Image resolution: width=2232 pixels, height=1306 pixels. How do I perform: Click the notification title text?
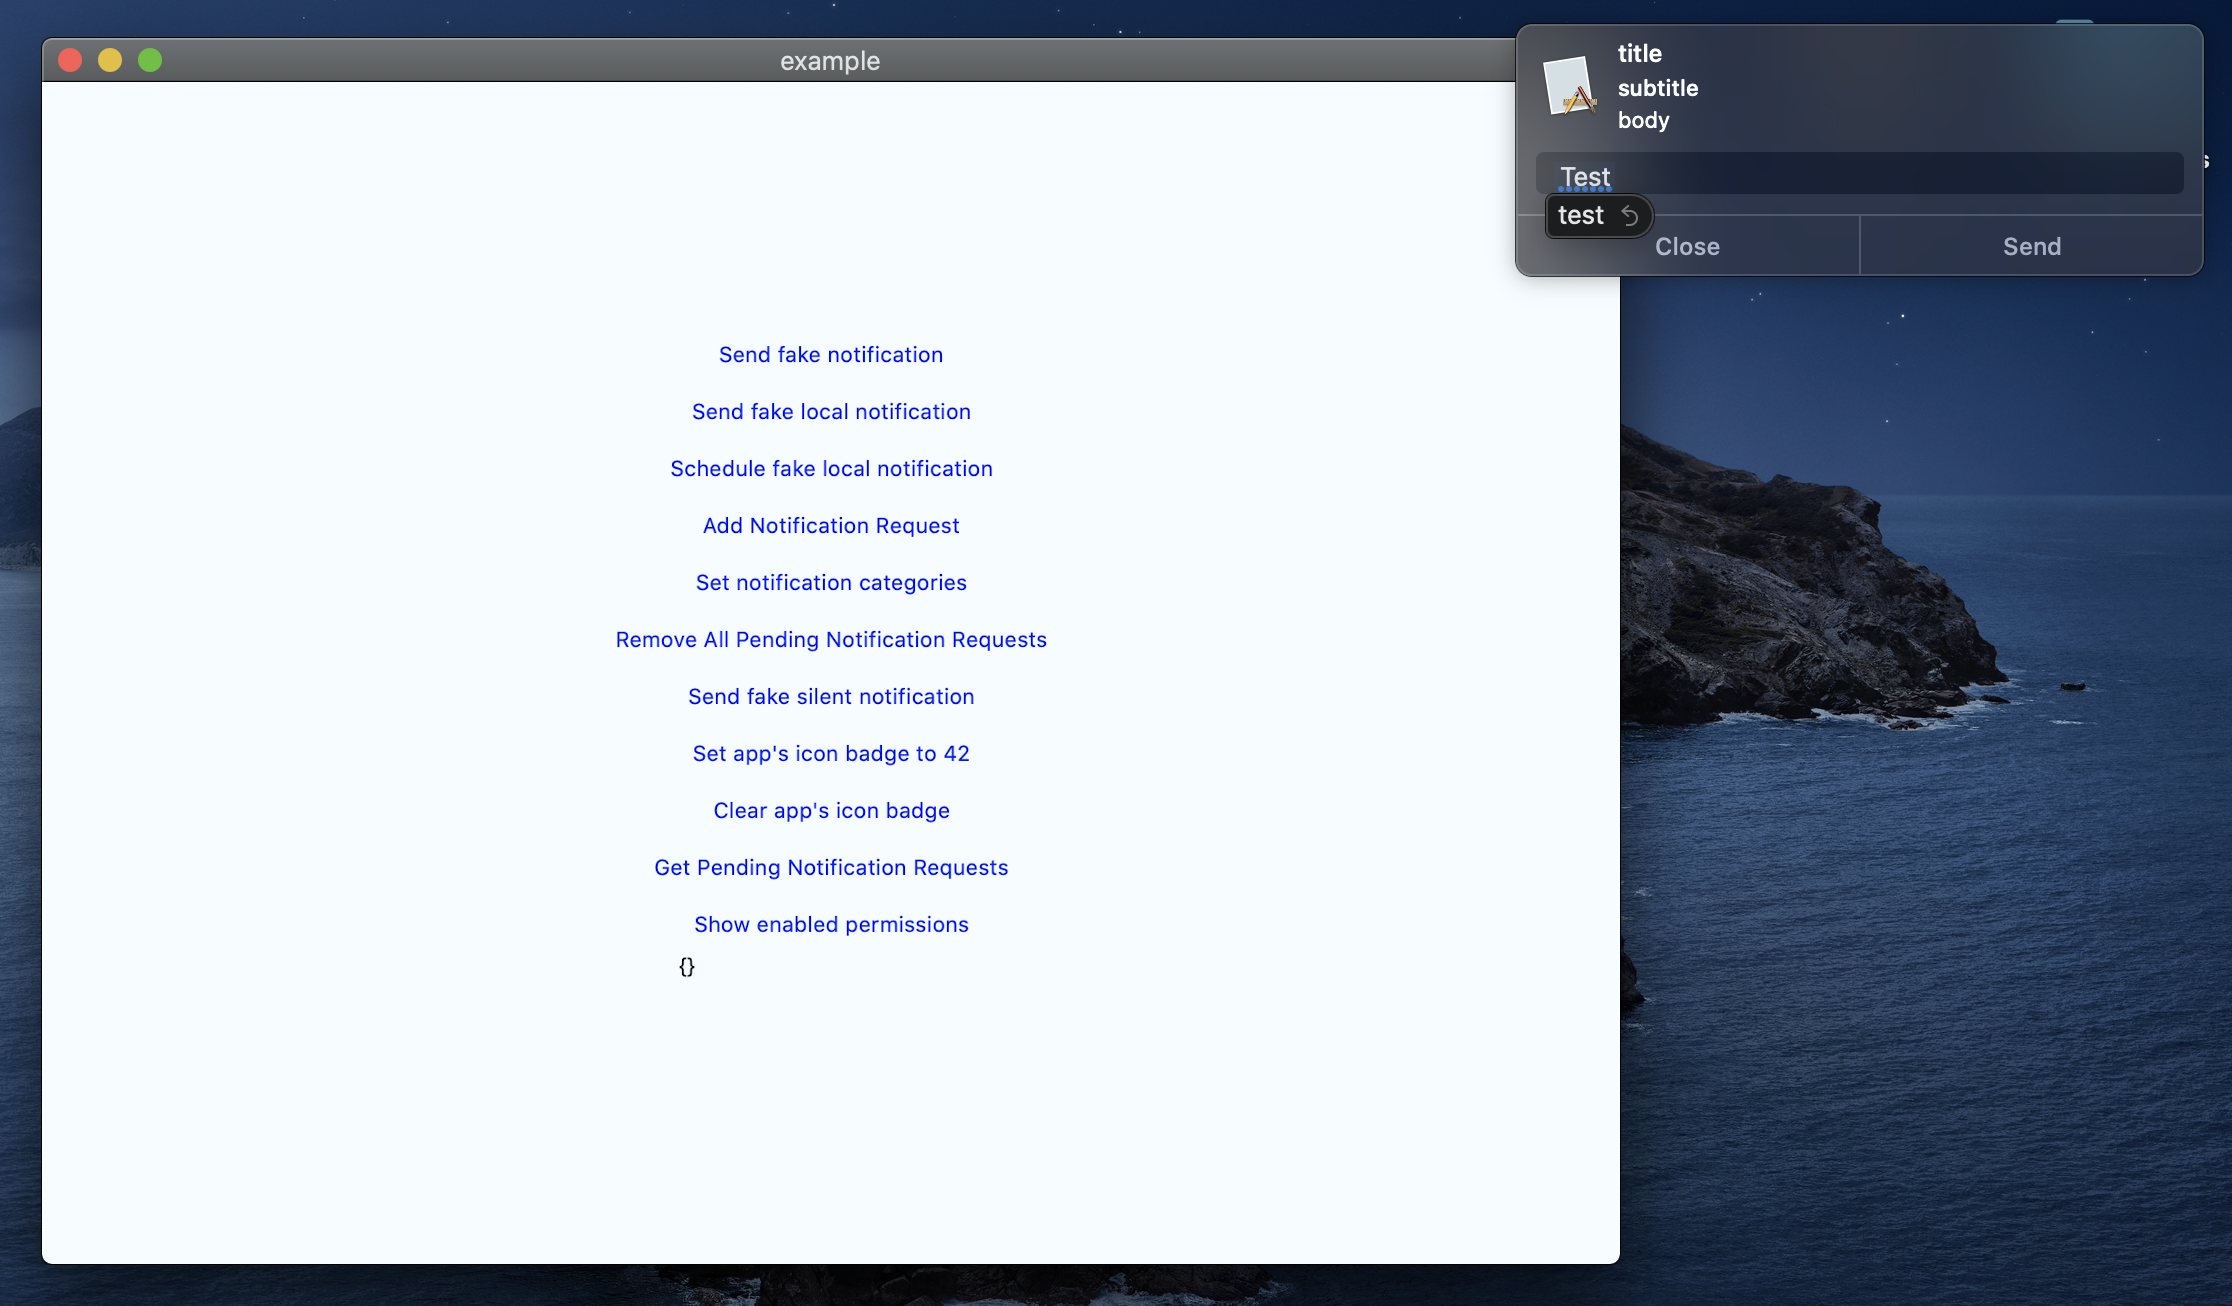(1639, 54)
